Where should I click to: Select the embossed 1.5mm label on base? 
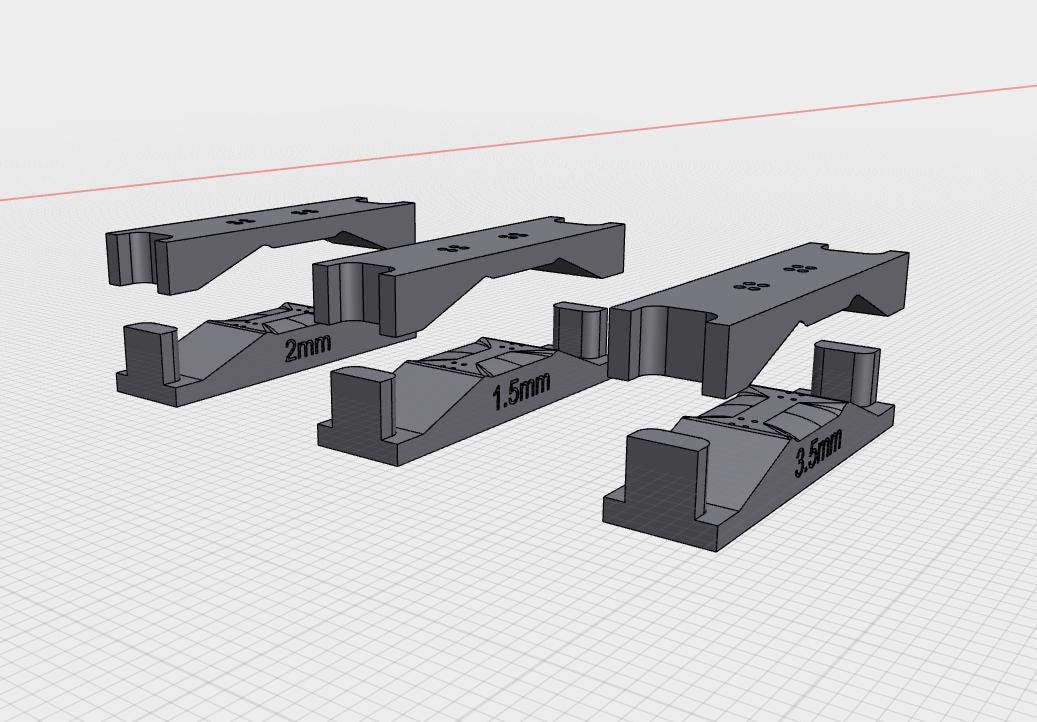[x=521, y=392]
